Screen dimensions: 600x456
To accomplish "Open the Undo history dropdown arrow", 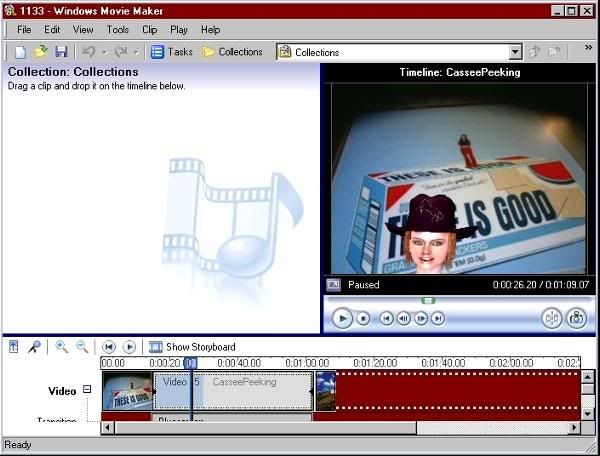I will click(104, 52).
